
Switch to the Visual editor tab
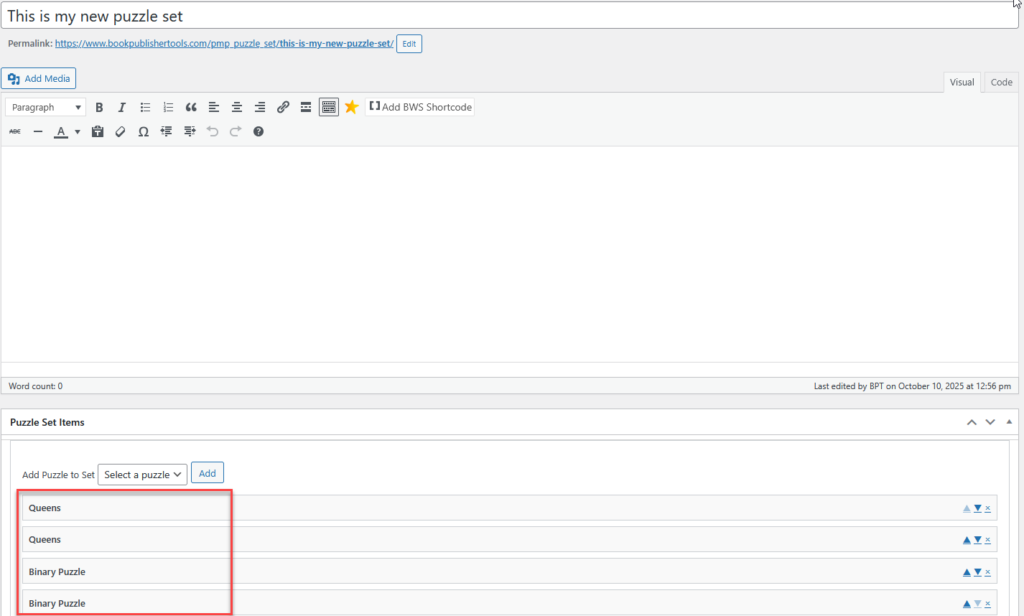[961, 82]
